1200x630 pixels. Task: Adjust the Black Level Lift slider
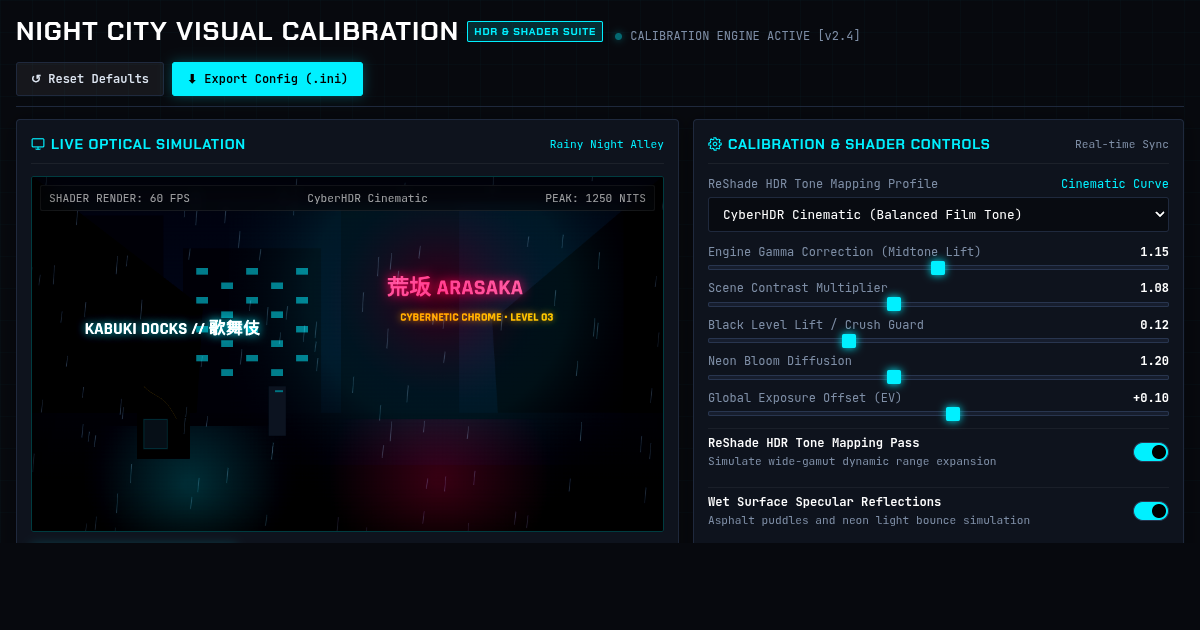tap(938, 341)
